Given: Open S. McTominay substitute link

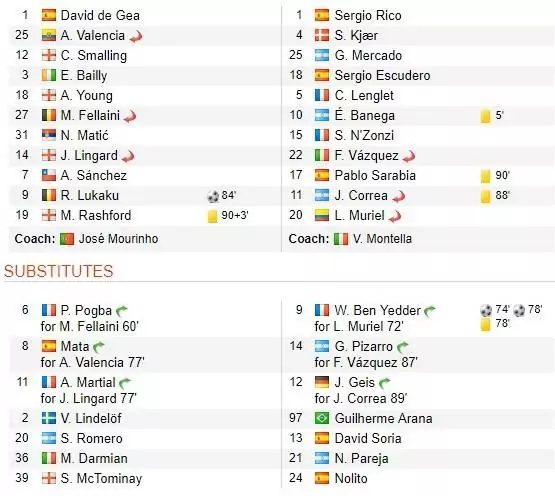Looking at the screenshot, I should tap(101, 479).
